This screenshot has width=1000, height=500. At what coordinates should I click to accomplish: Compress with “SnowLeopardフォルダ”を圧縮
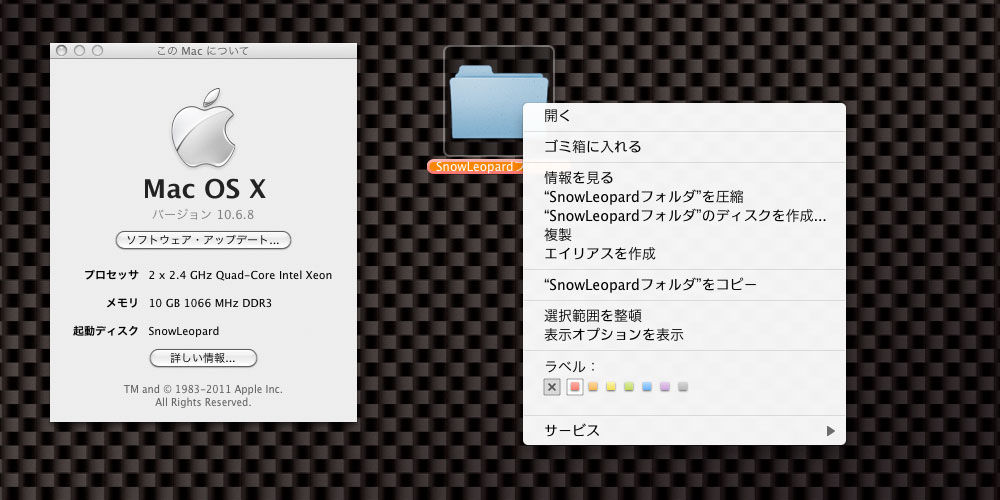(684, 196)
